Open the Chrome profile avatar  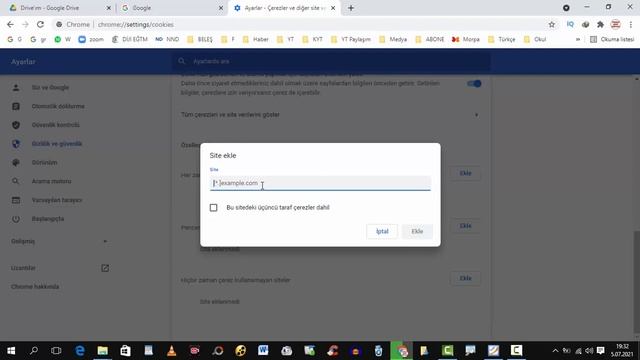(616, 24)
